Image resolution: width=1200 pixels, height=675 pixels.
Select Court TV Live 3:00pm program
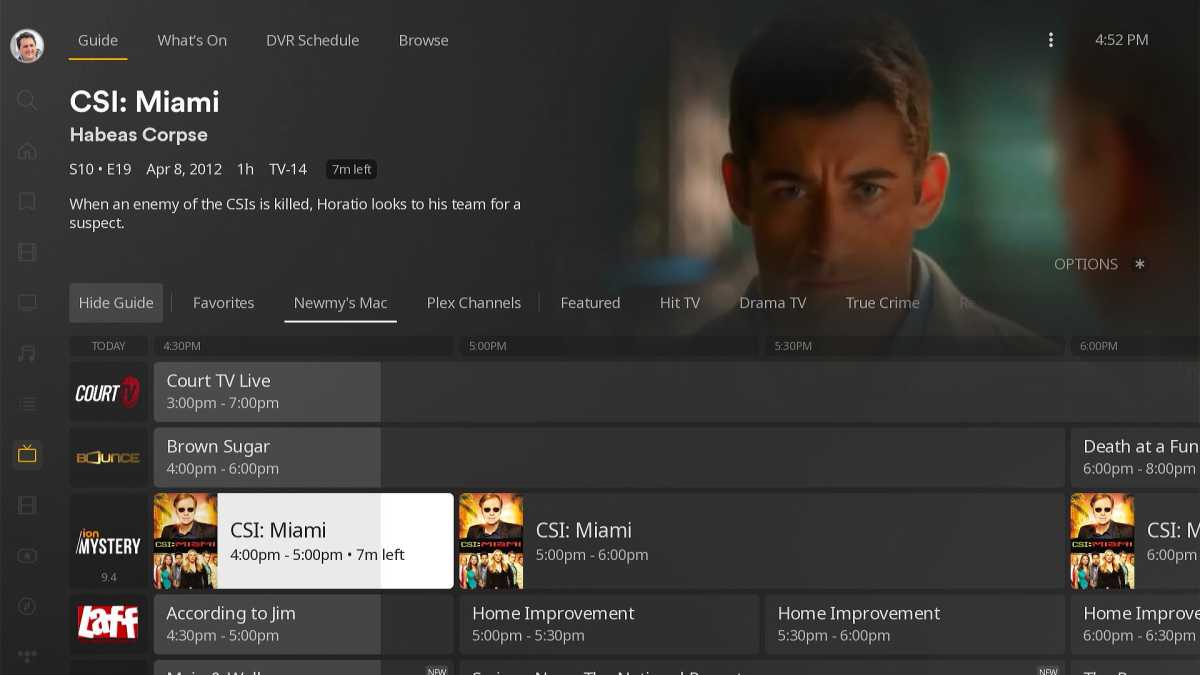pos(676,392)
